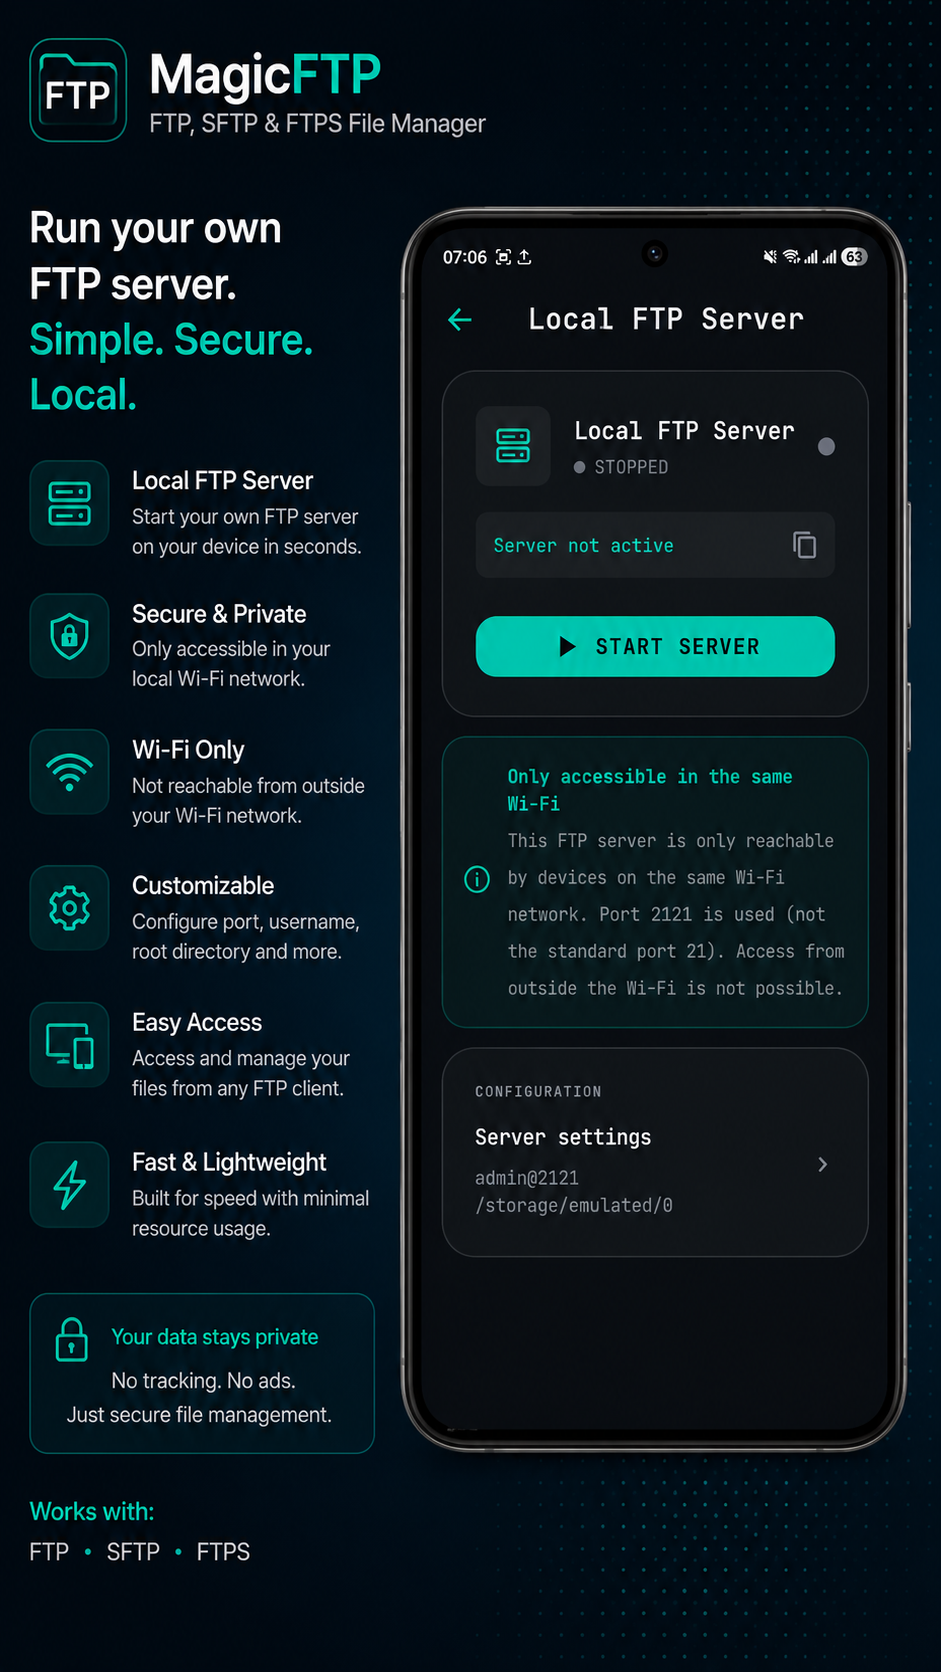Click 'Your data stays private' heading
Image resolution: width=941 pixels, height=1672 pixels.
point(215,1337)
